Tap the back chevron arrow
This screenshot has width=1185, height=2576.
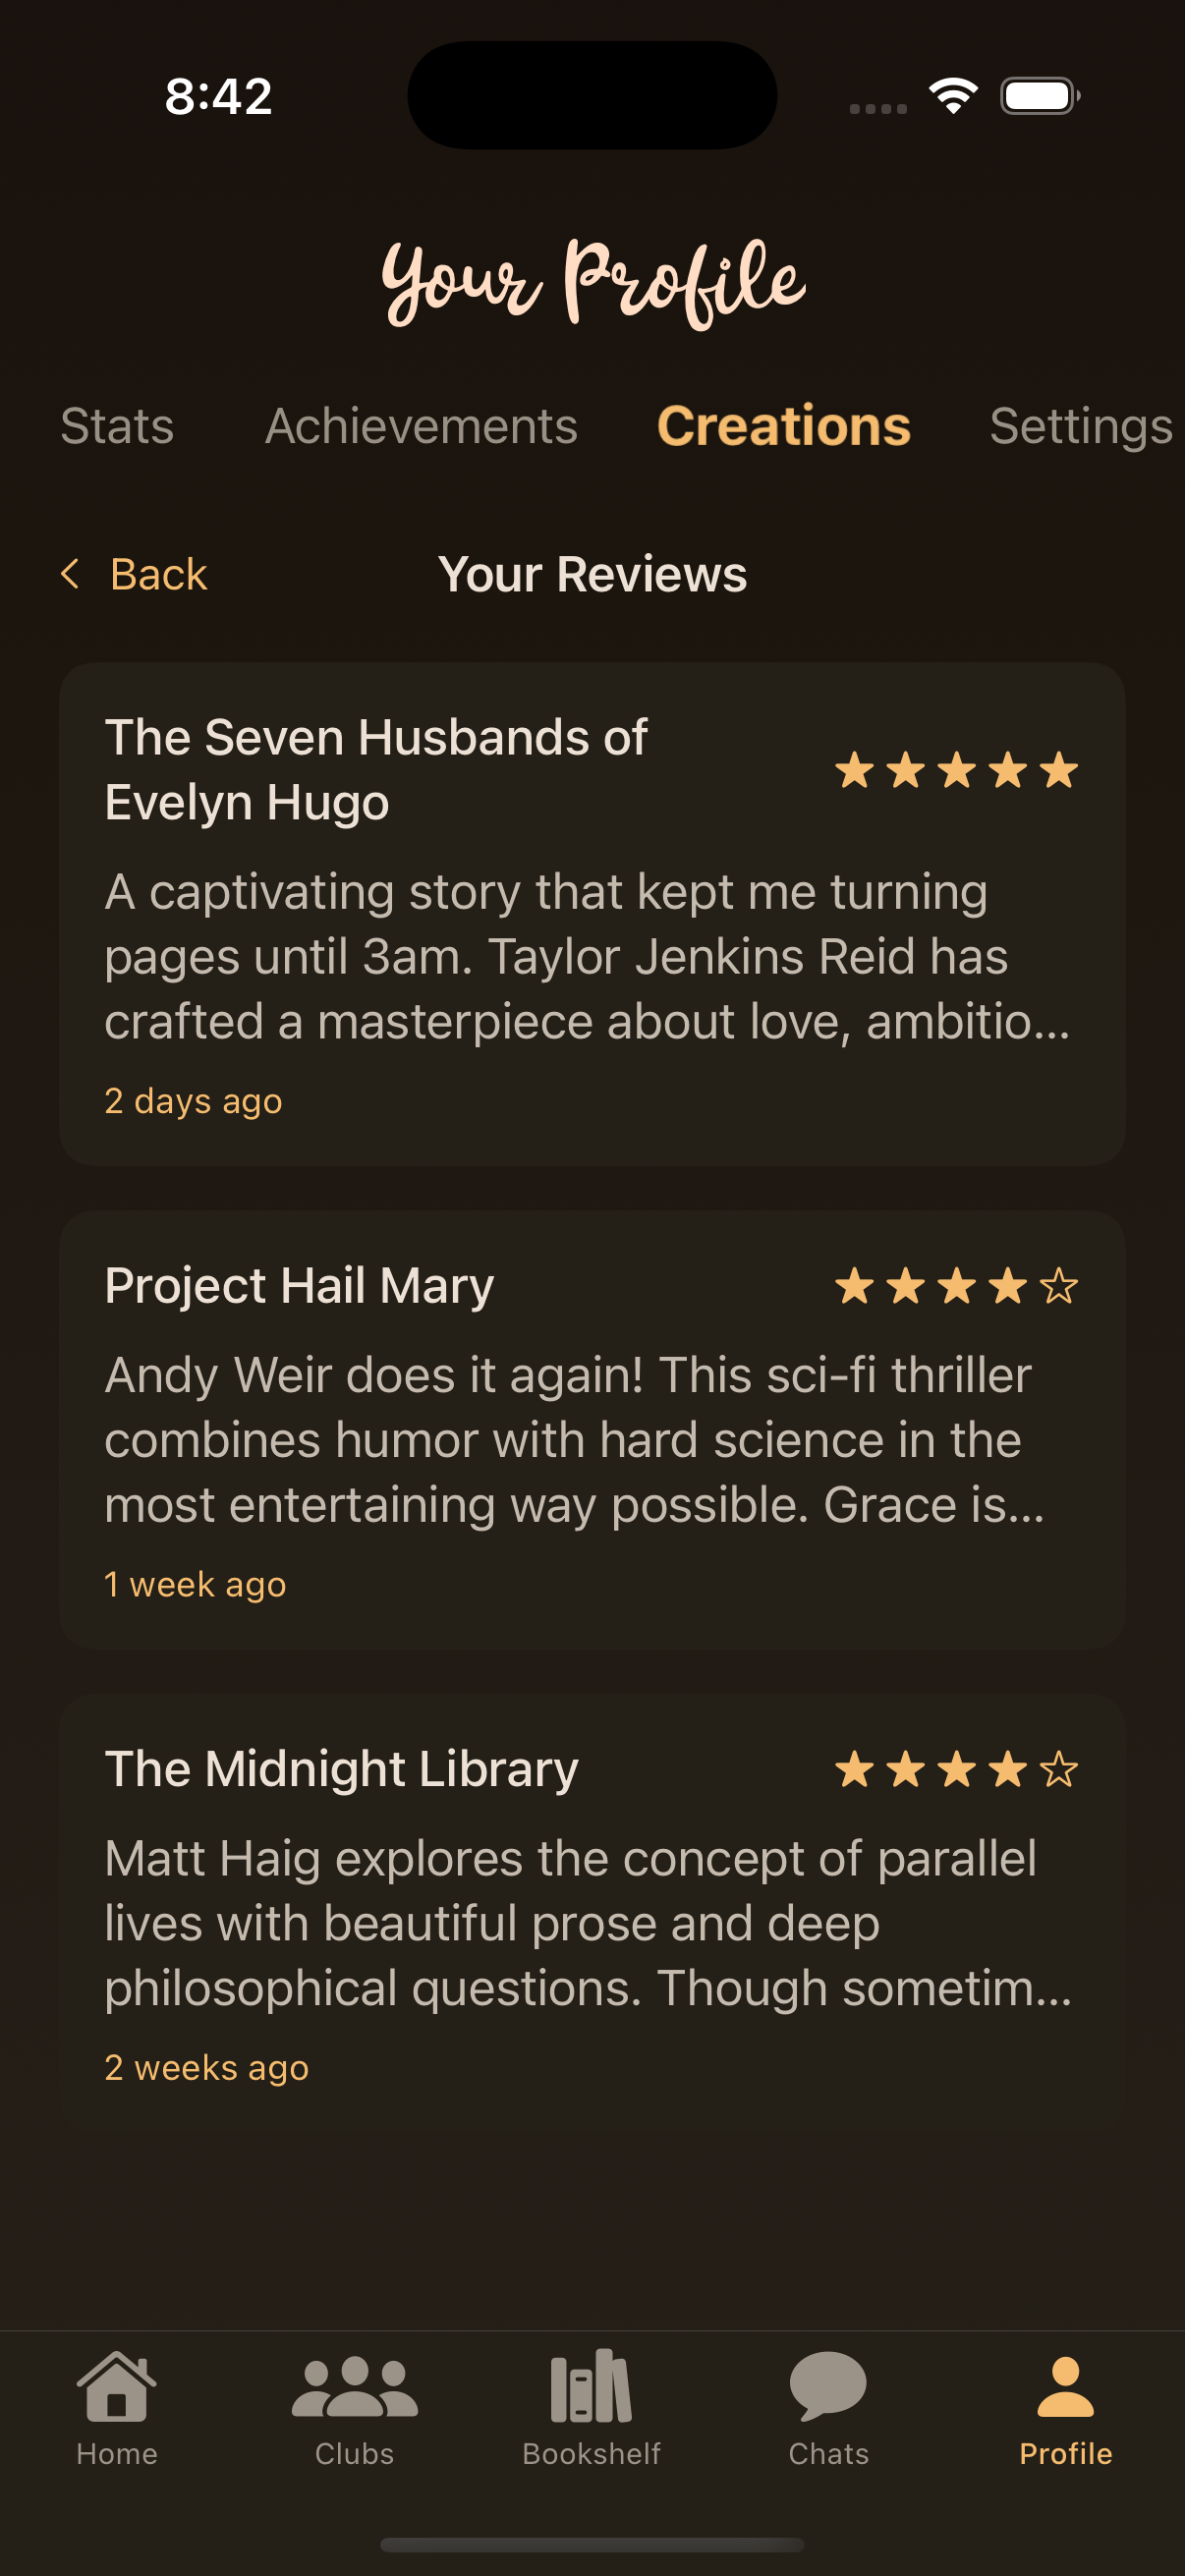pos(70,574)
